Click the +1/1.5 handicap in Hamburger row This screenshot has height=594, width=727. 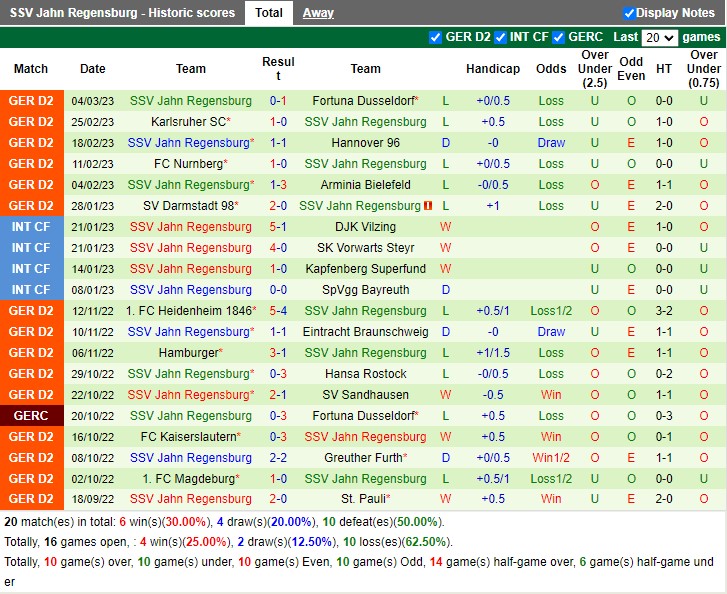point(493,353)
